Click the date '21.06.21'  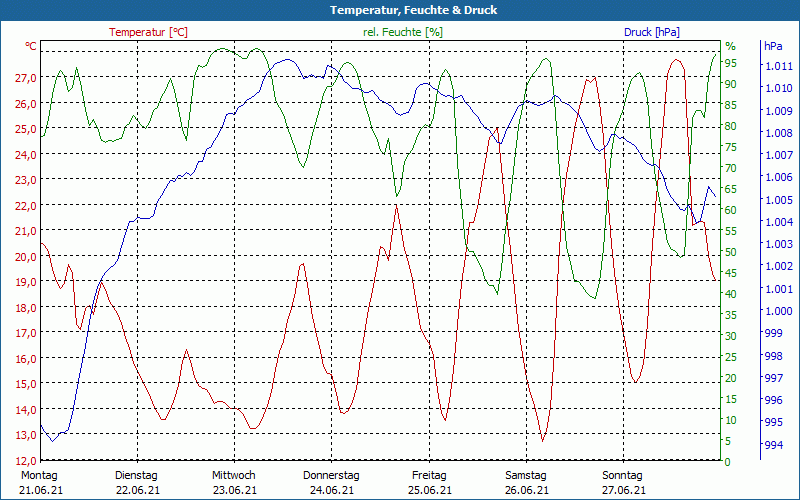point(41,490)
